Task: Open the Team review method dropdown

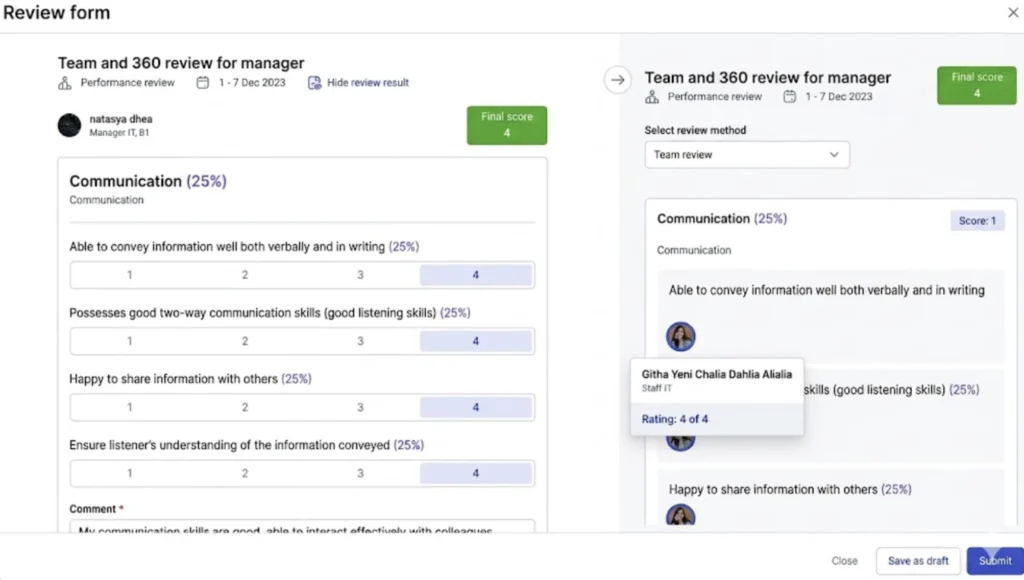Action: tap(747, 154)
